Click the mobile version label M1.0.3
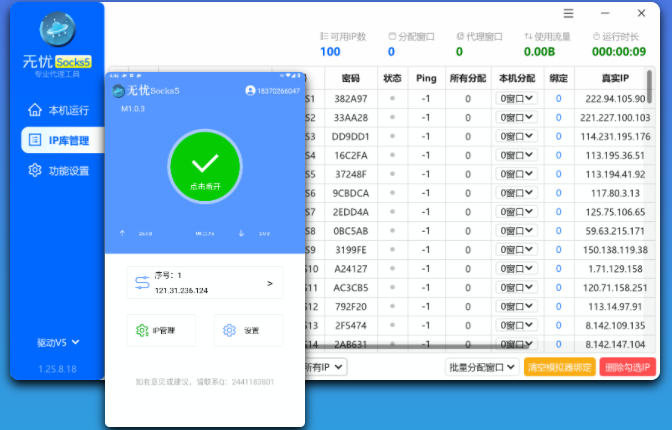 coord(133,109)
